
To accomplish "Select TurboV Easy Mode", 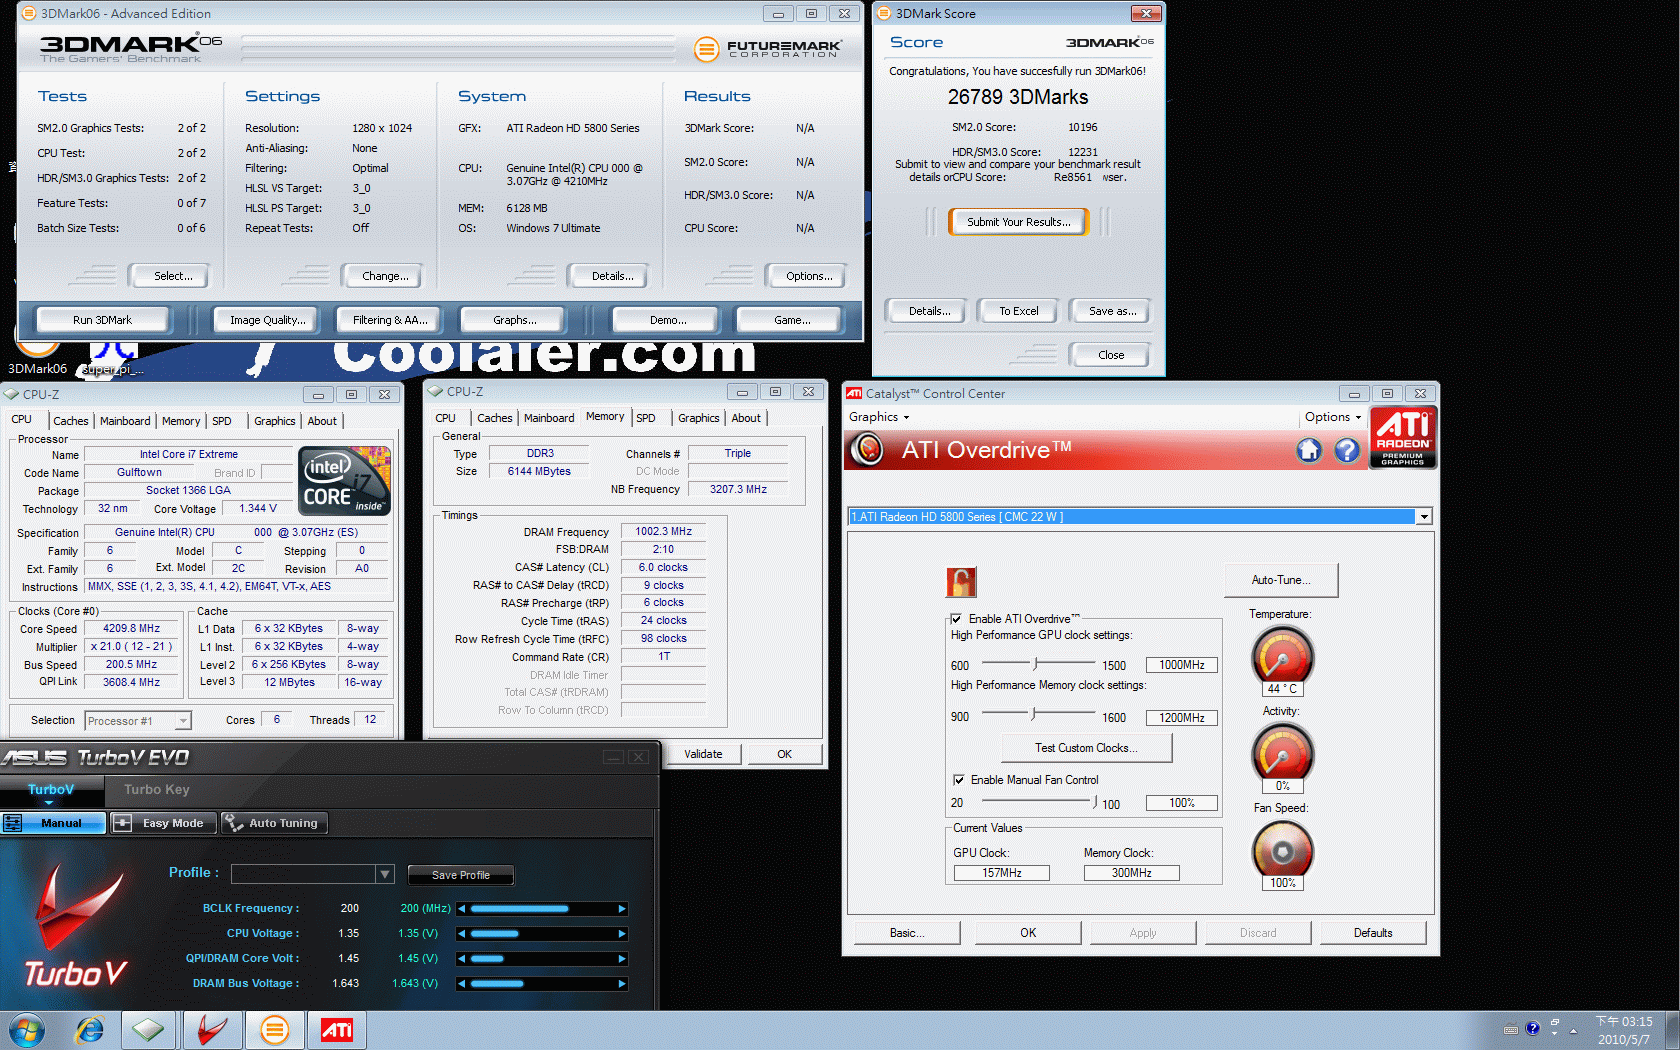I will coord(162,823).
